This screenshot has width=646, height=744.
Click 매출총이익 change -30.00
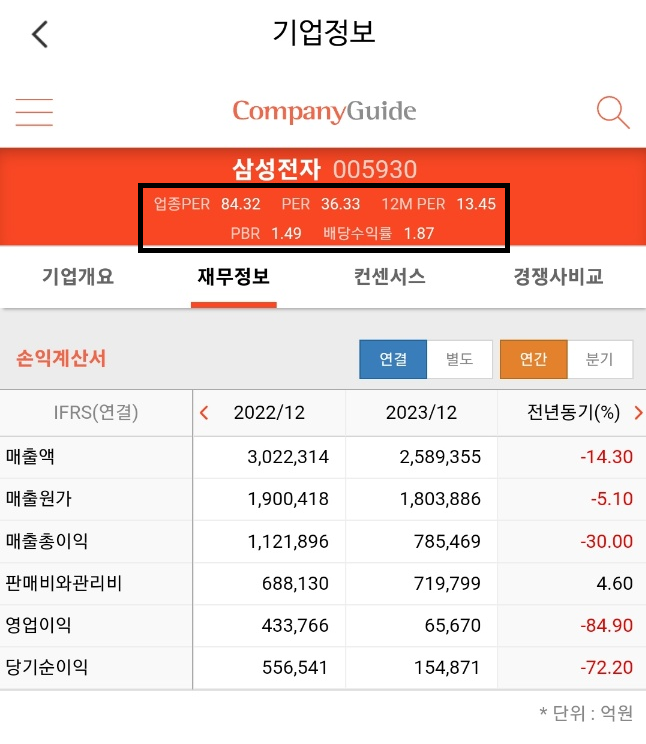(x=607, y=541)
